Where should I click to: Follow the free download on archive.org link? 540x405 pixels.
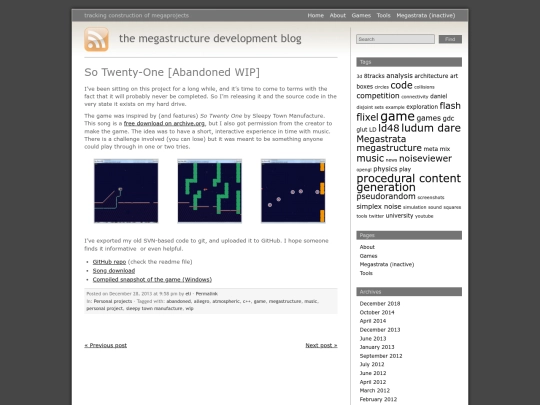click(164, 123)
